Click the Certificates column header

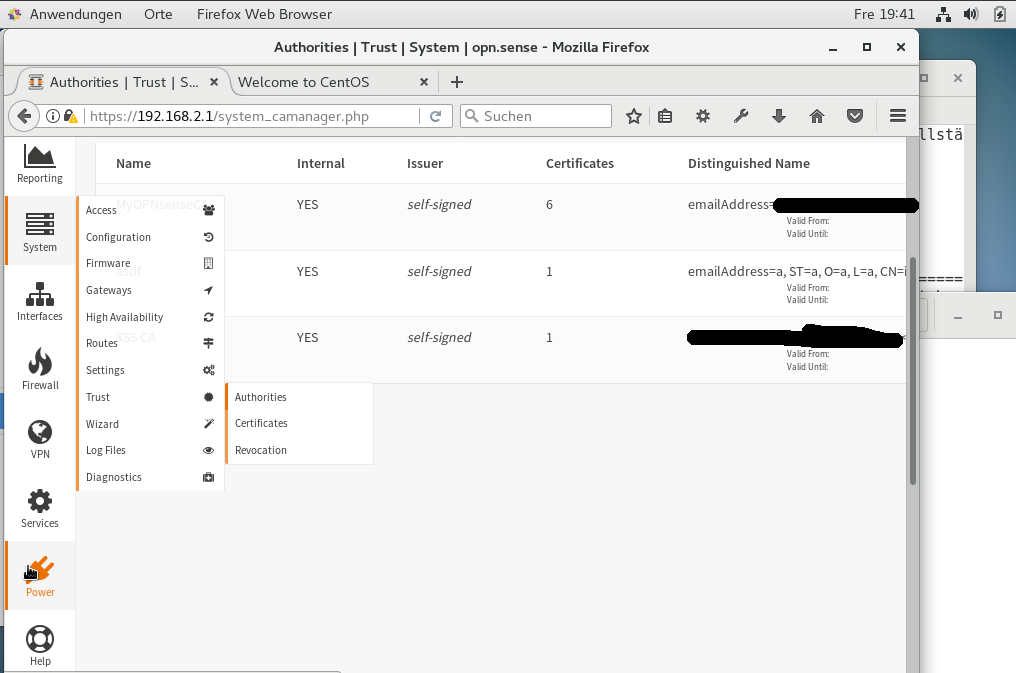coord(579,163)
